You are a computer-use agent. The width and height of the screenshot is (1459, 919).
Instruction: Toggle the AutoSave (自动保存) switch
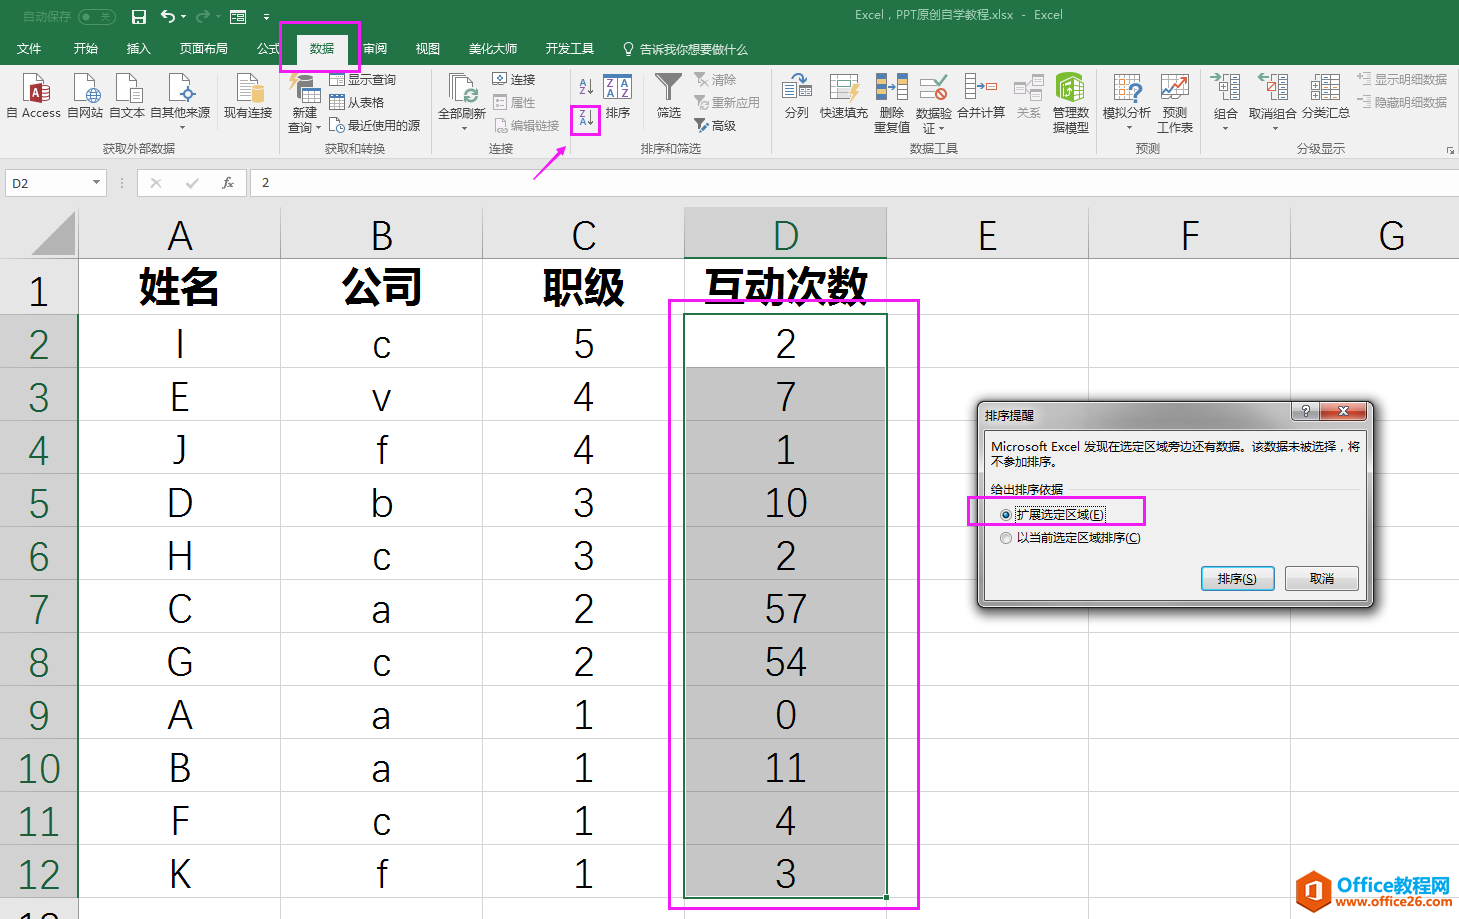pos(96,16)
